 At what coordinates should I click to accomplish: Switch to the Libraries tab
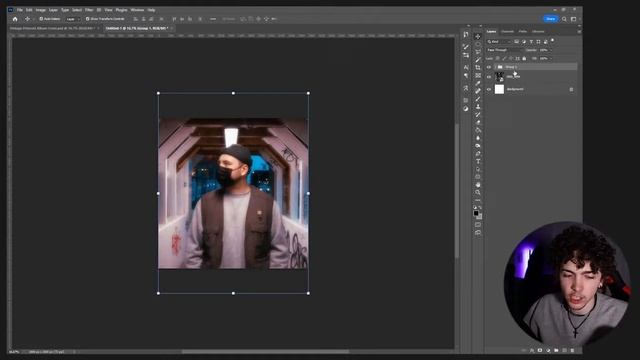click(x=538, y=31)
